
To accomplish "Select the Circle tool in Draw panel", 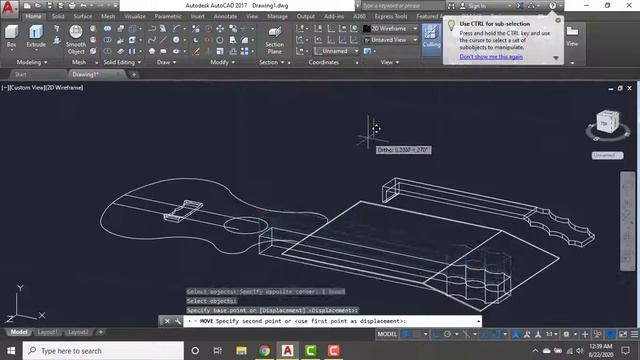I will pyautogui.click(x=176, y=40).
